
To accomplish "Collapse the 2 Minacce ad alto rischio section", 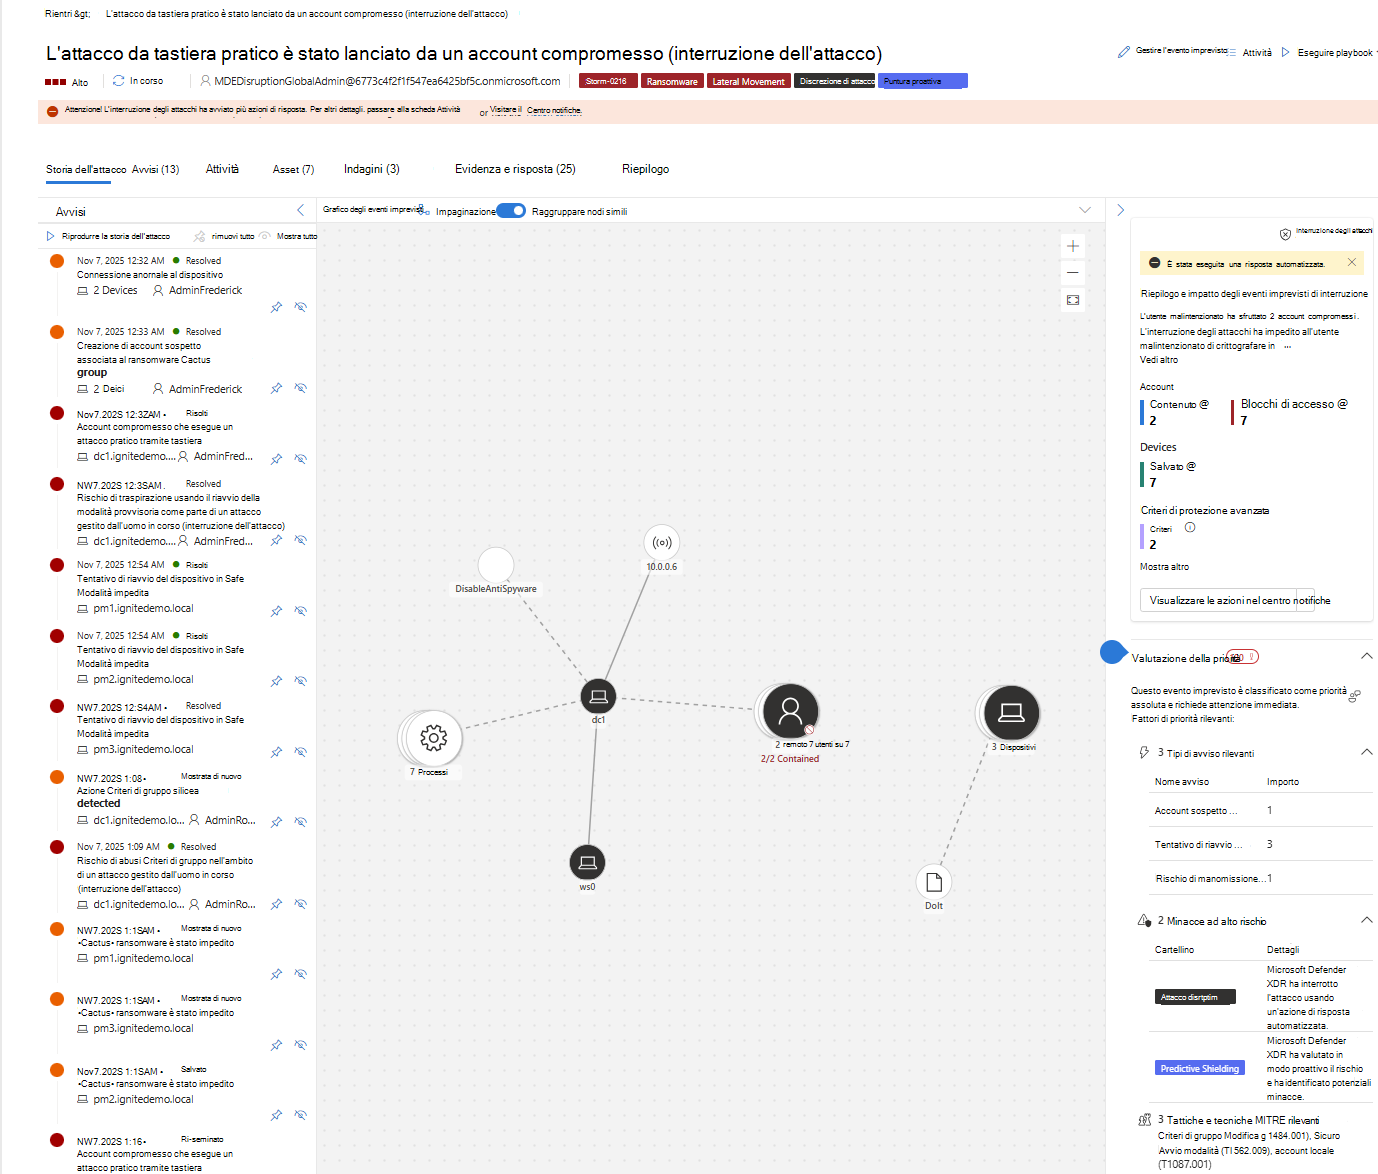I will click(1366, 920).
